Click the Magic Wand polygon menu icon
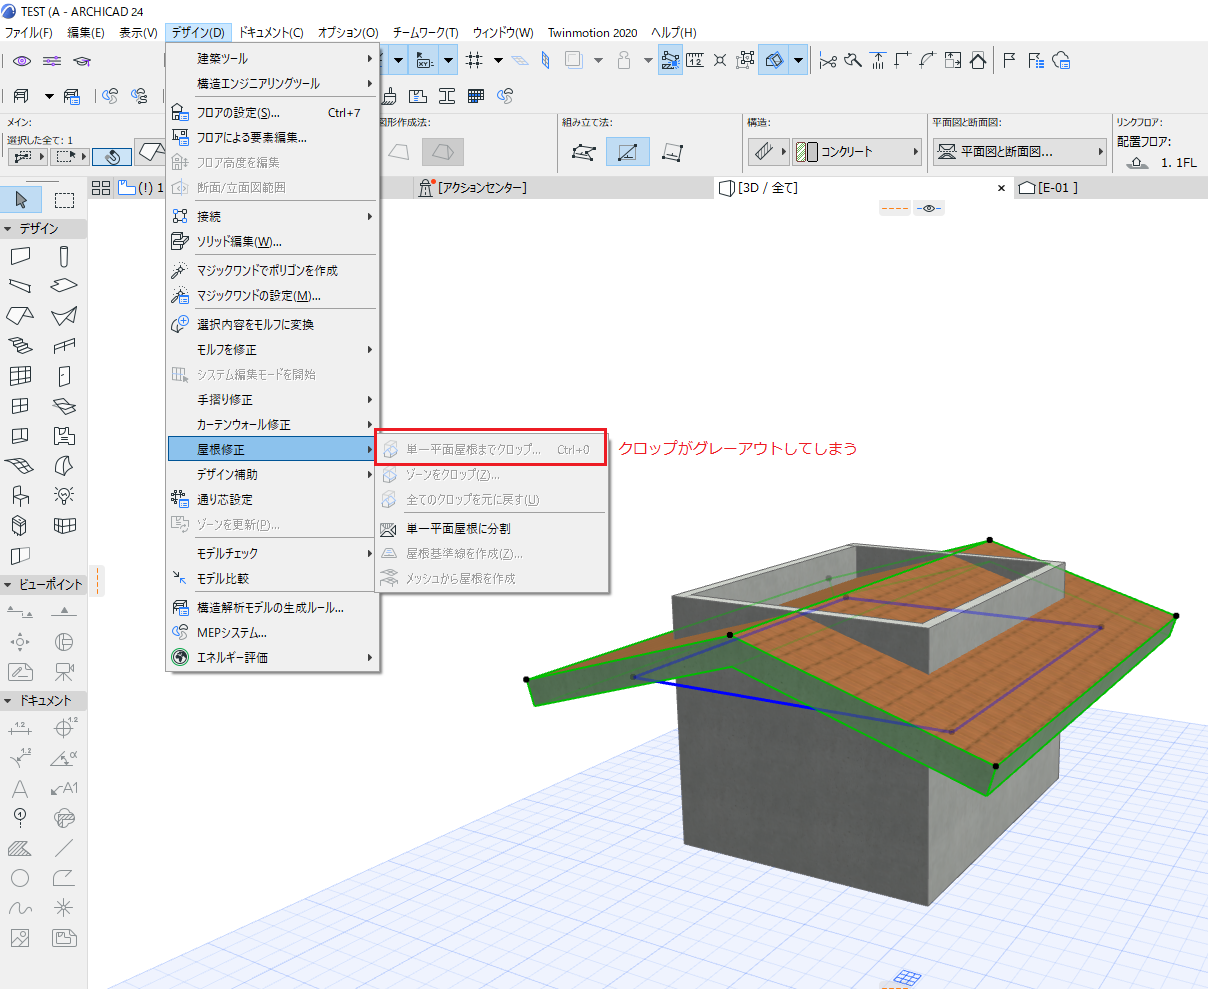 pyautogui.click(x=180, y=271)
